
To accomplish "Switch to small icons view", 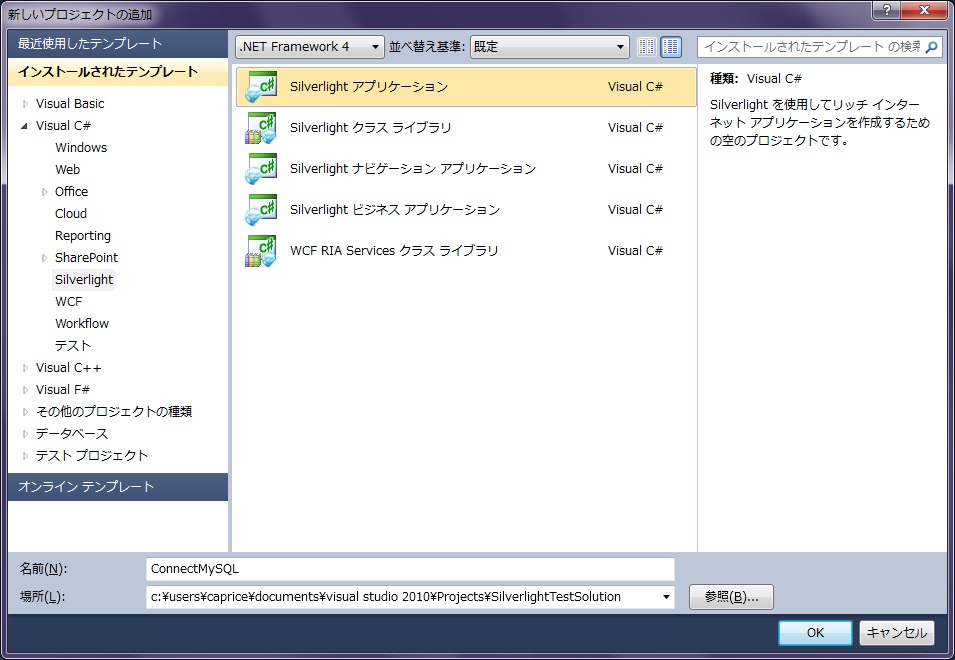I will (x=647, y=47).
